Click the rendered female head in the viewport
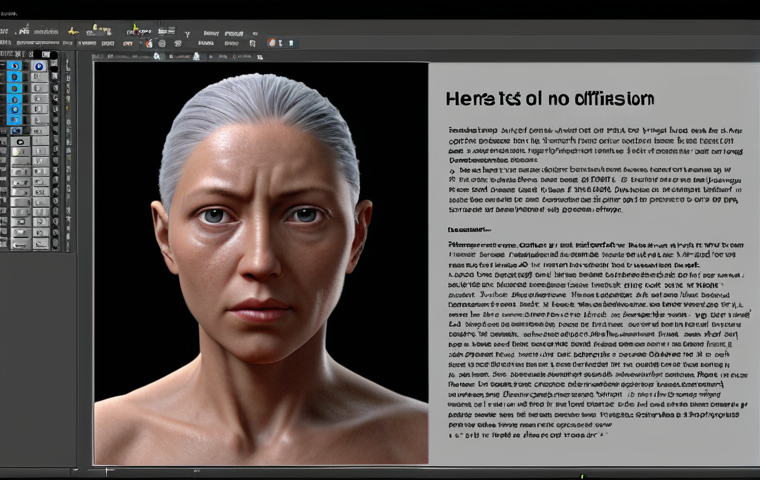This screenshot has height=480, width=760. 262,218
